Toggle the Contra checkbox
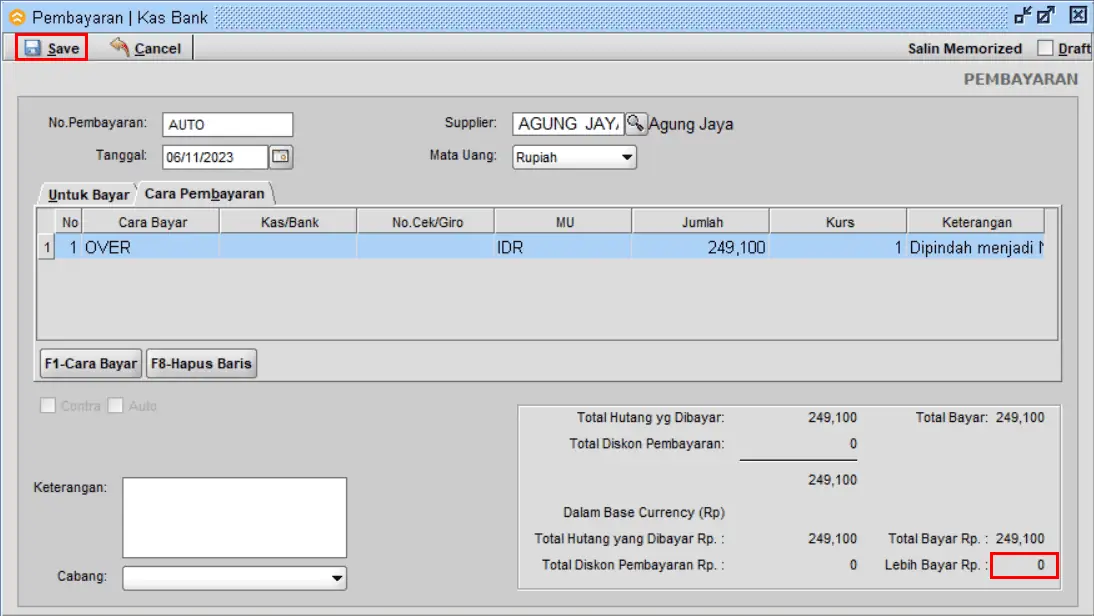 [47, 405]
